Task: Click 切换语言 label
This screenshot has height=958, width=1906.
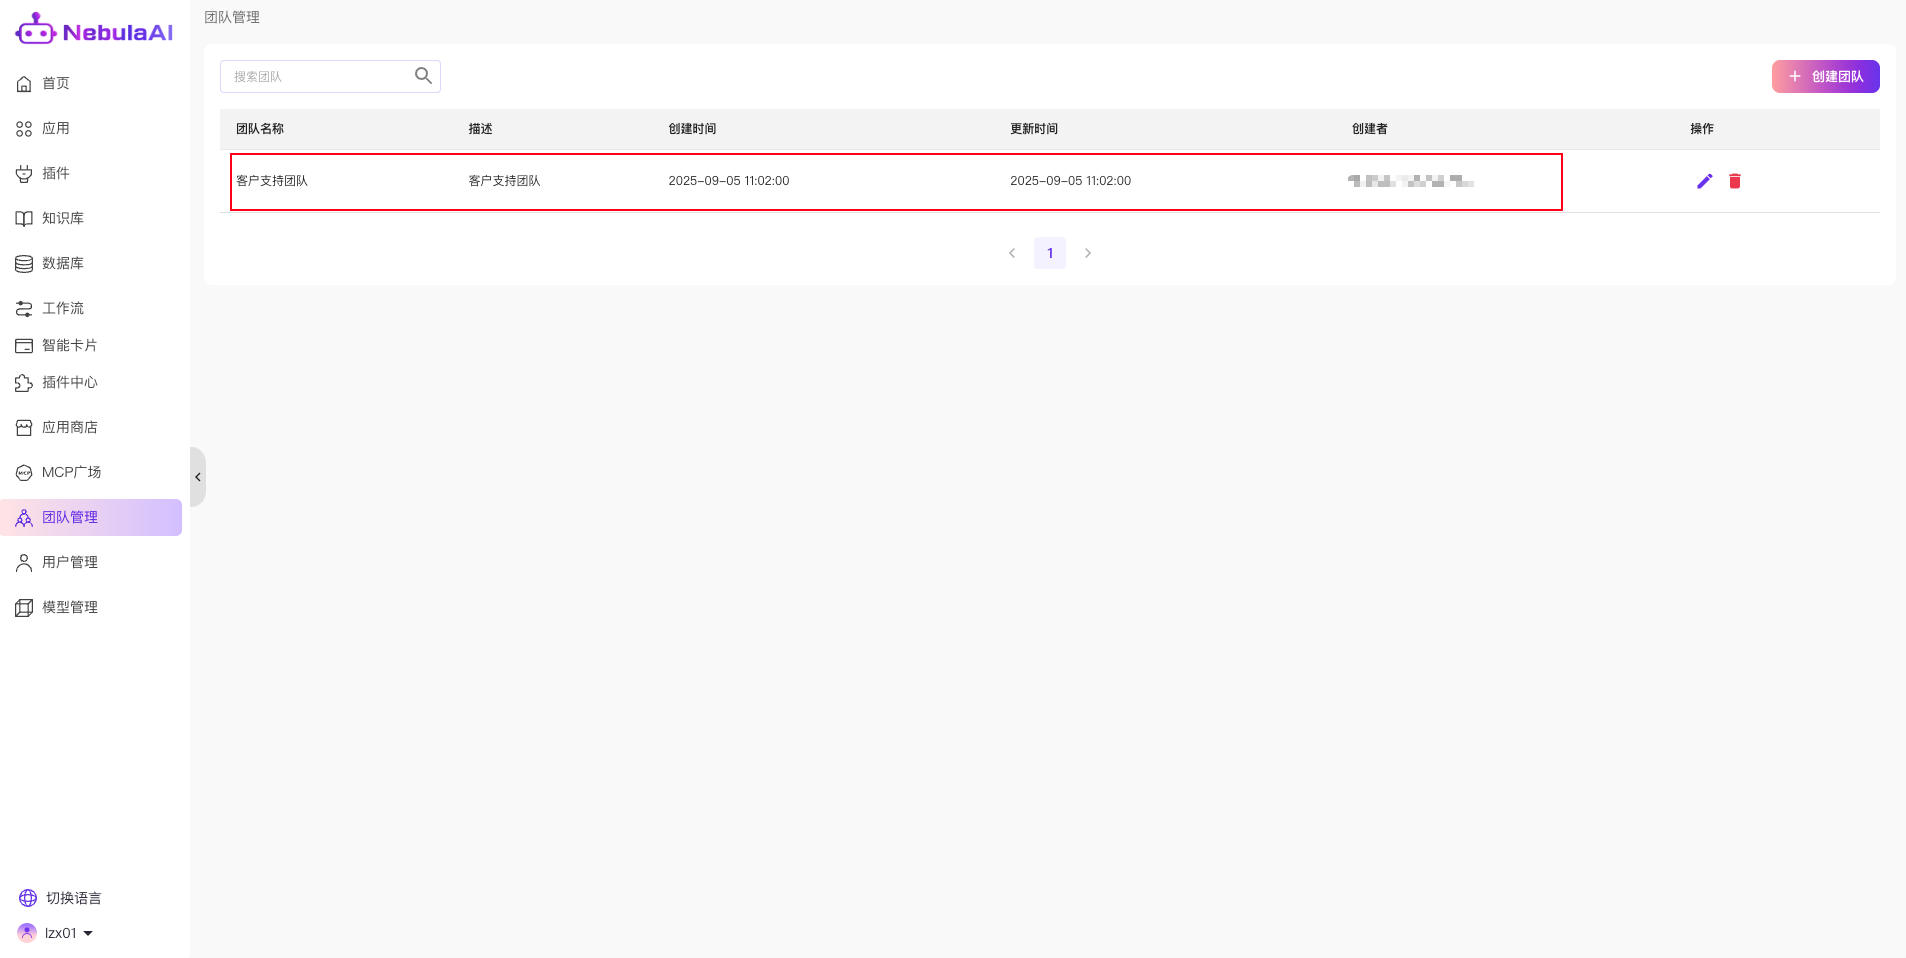Action: point(74,898)
